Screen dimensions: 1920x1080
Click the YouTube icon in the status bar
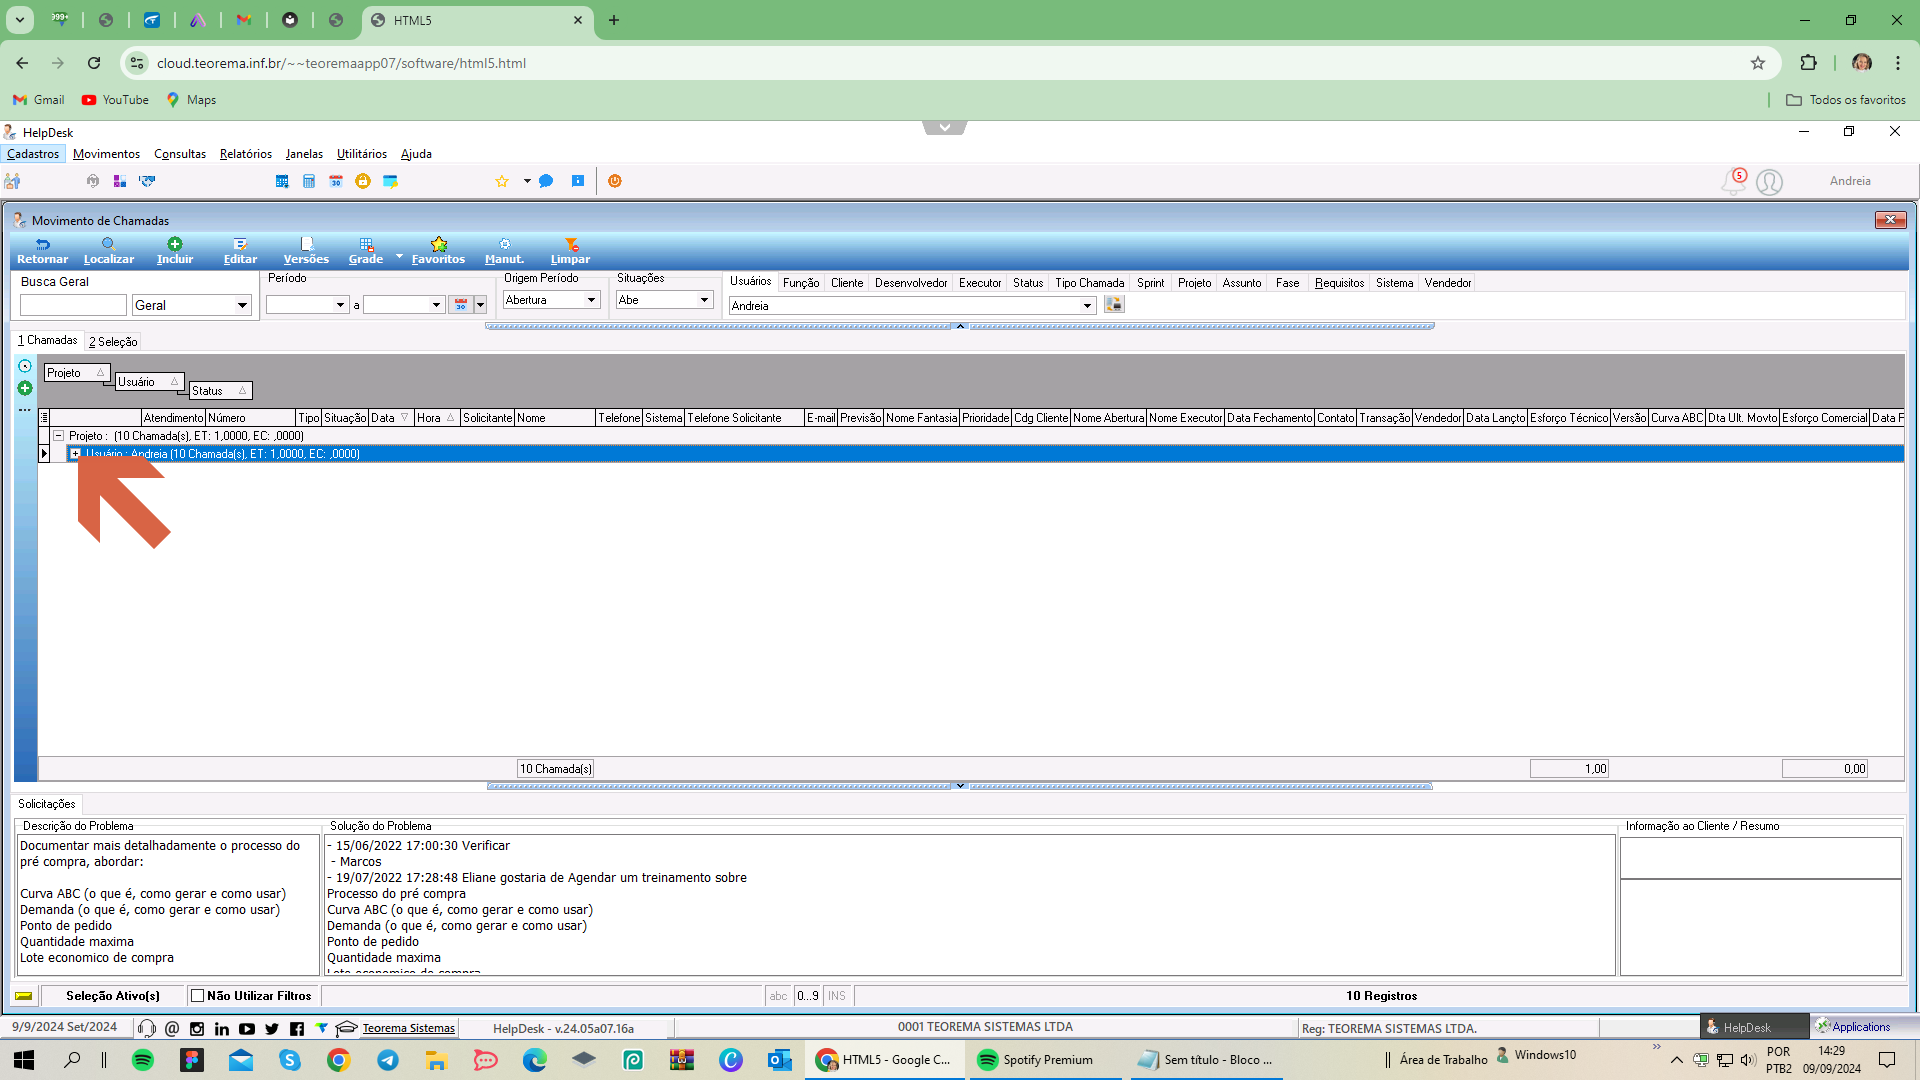[247, 1028]
